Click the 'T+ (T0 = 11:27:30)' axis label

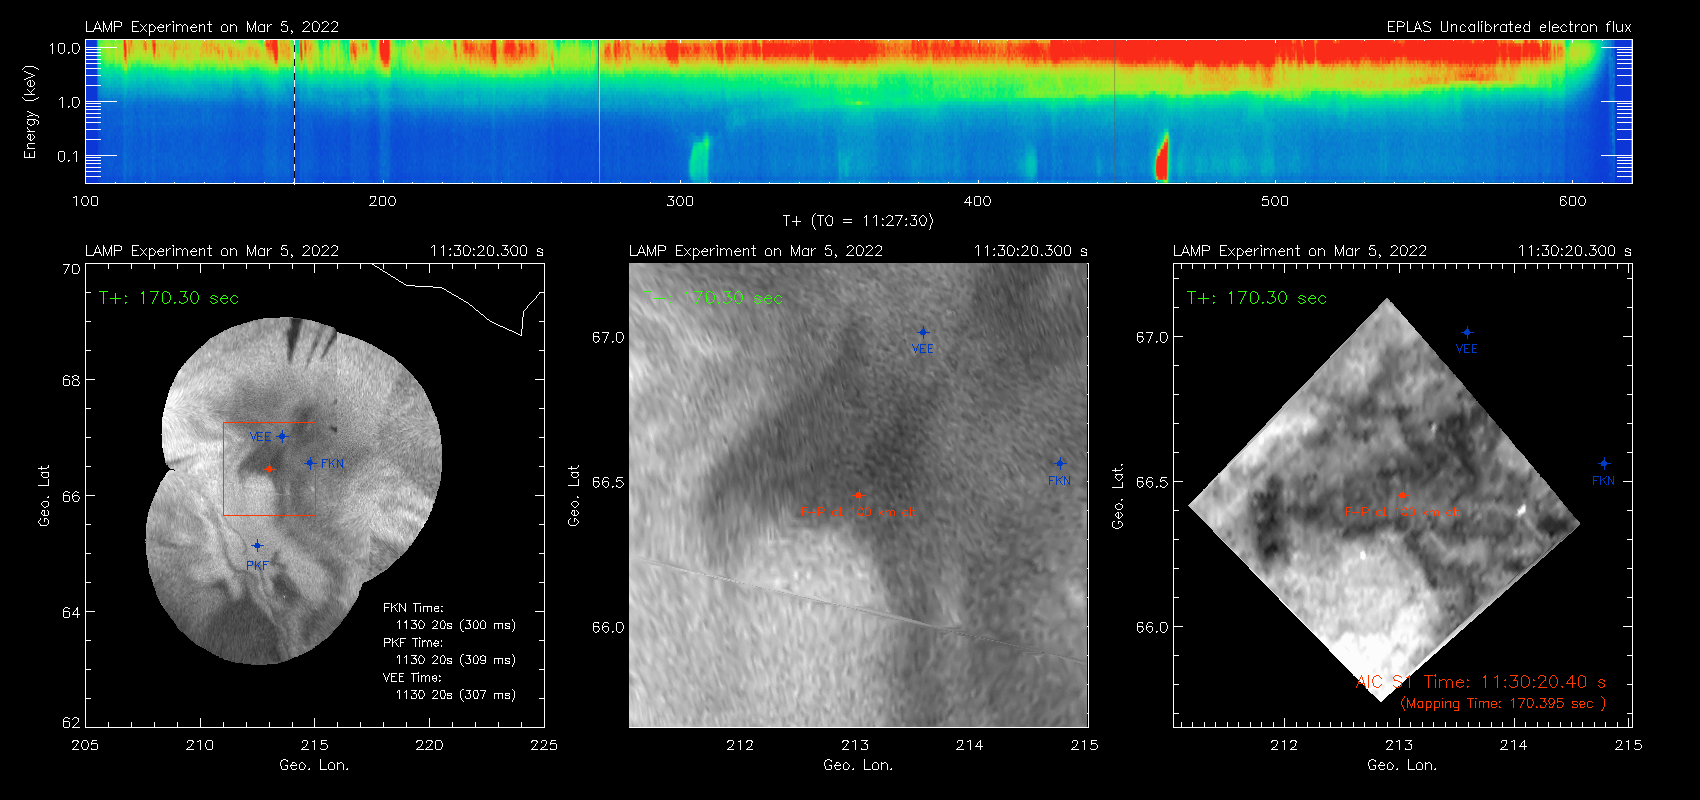tap(857, 221)
